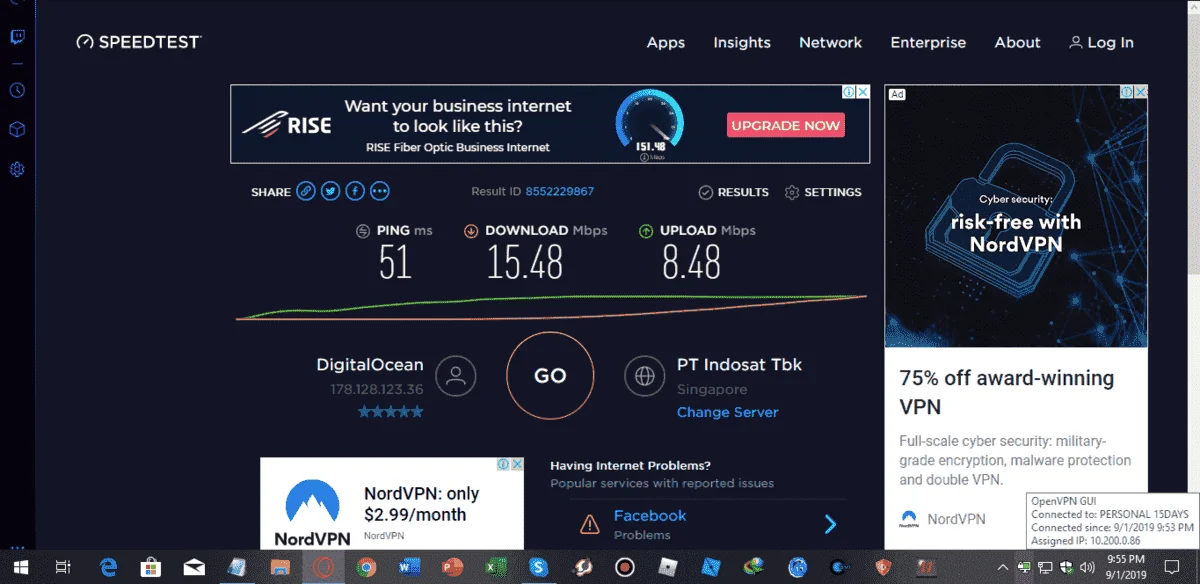Start the test with GO button
This screenshot has width=1200, height=584.
tap(550, 376)
